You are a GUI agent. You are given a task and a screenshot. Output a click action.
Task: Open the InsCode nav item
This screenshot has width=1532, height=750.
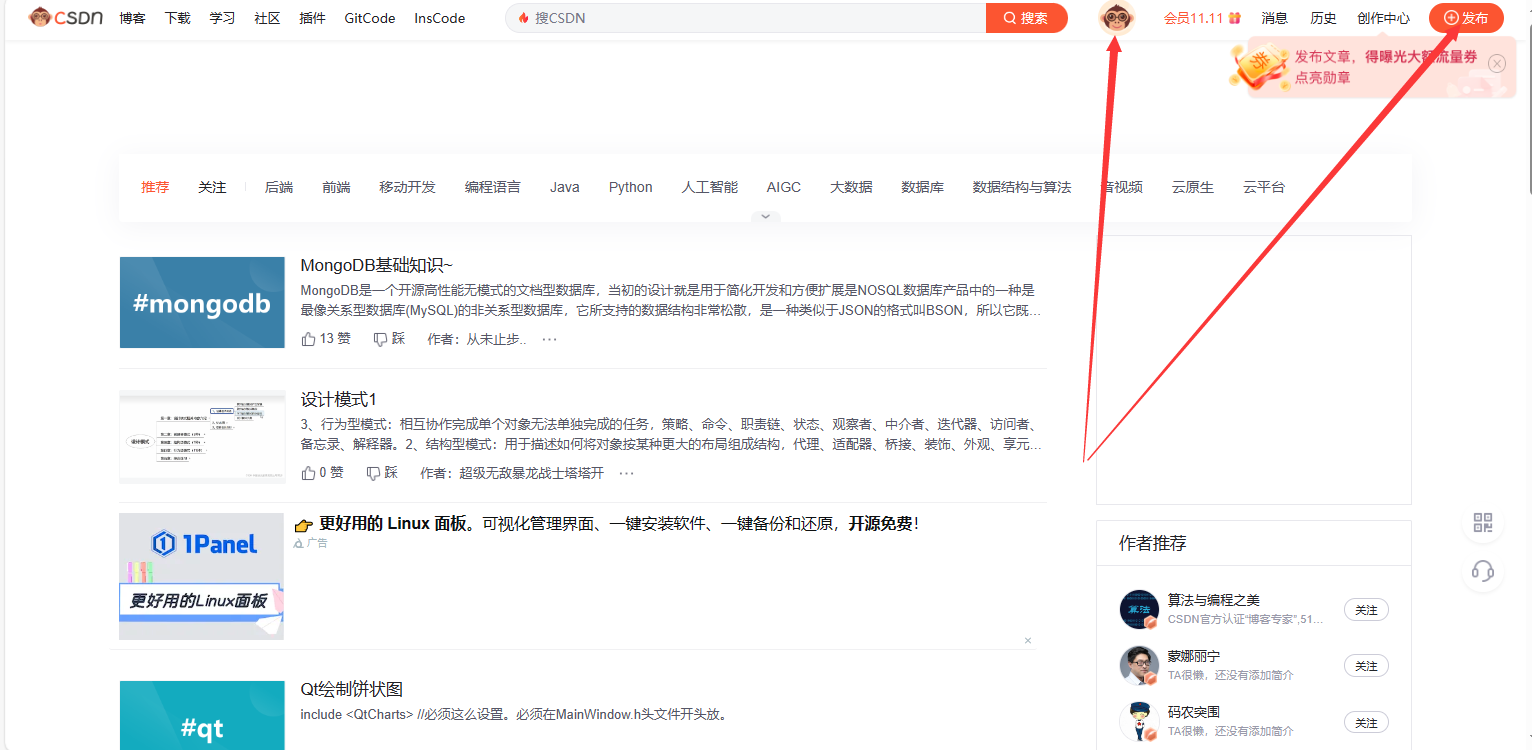[x=440, y=18]
